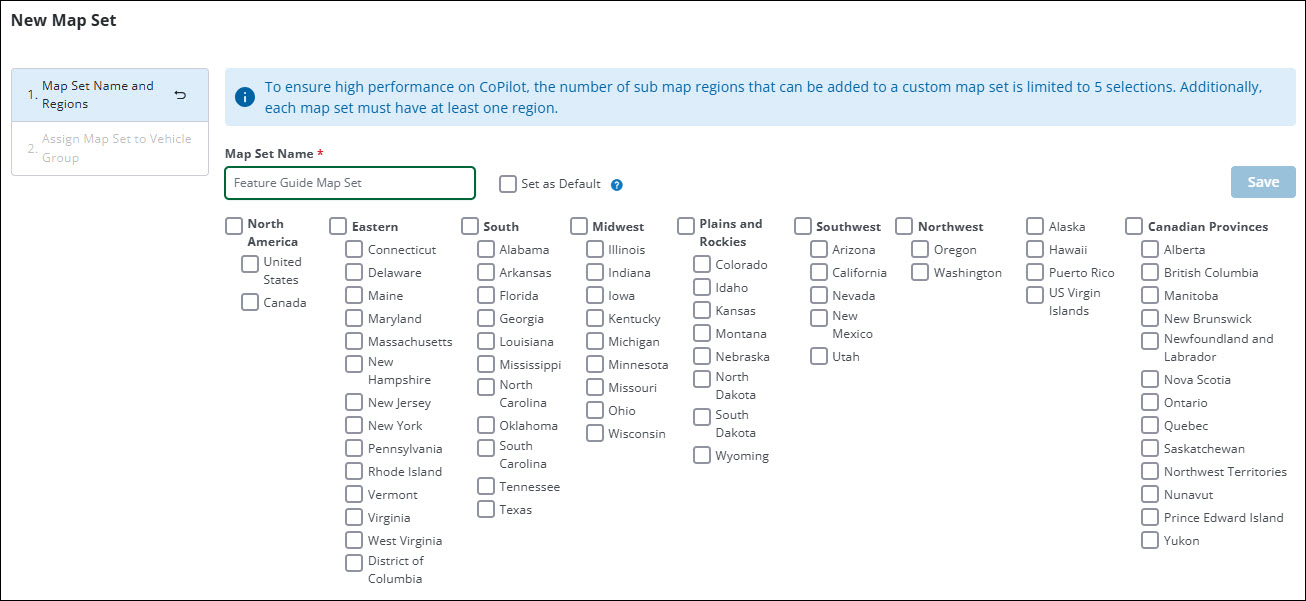
Task: Check the entire Eastern region
Action: (337, 226)
